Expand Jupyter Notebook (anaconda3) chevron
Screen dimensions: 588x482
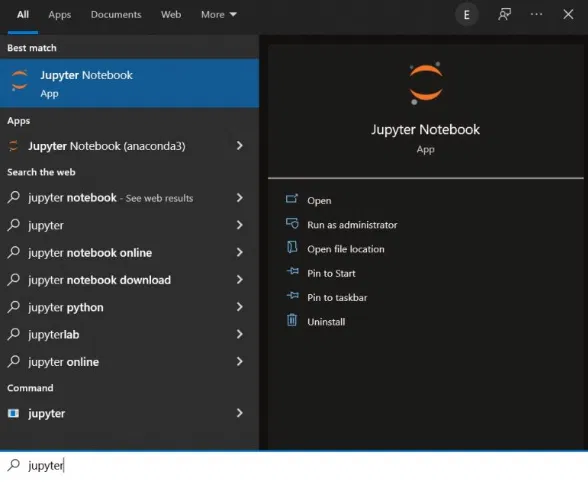pyautogui.click(x=240, y=146)
